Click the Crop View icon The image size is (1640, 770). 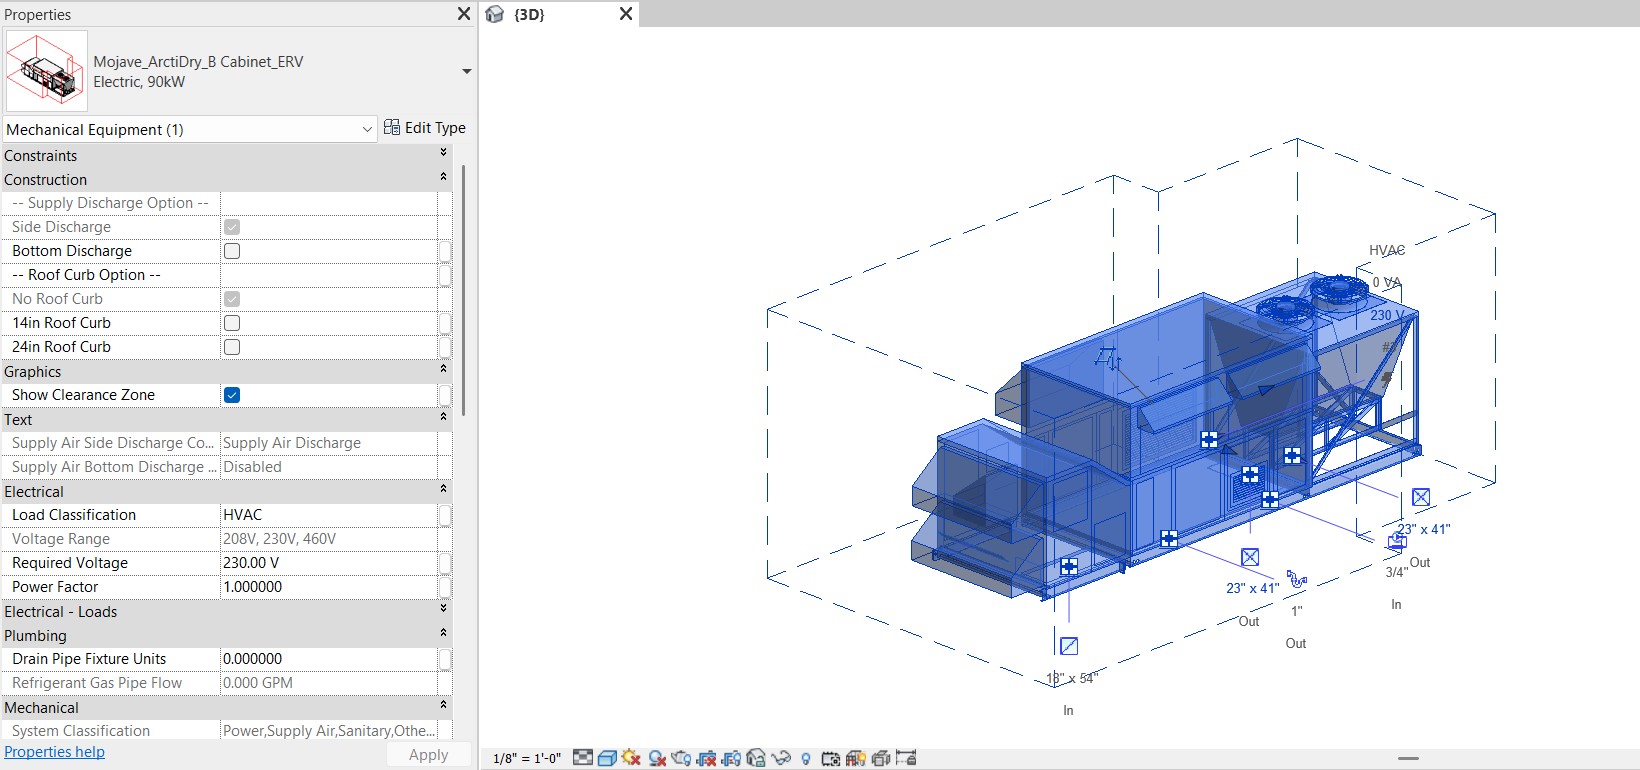coord(706,758)
